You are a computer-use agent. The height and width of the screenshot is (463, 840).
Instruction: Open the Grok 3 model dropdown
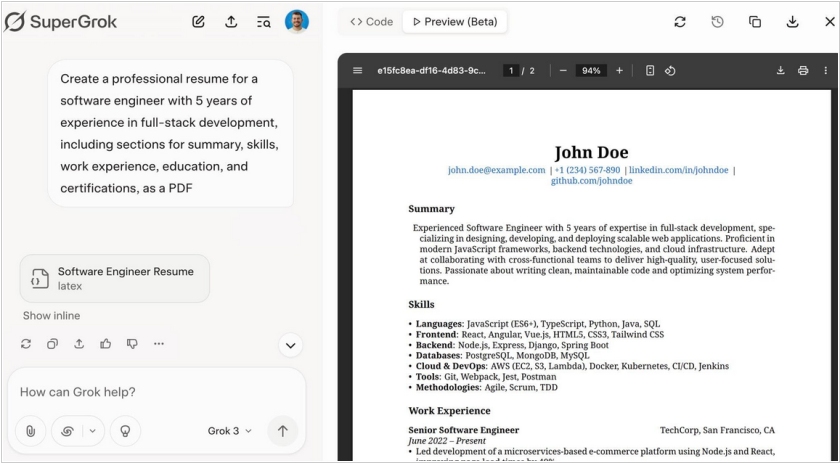point(229,431)
